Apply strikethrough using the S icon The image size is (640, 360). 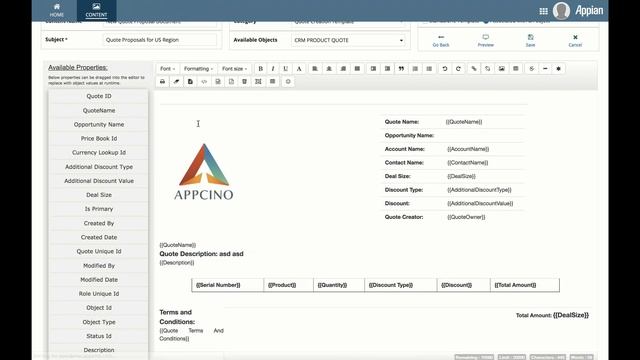point(532,69)
